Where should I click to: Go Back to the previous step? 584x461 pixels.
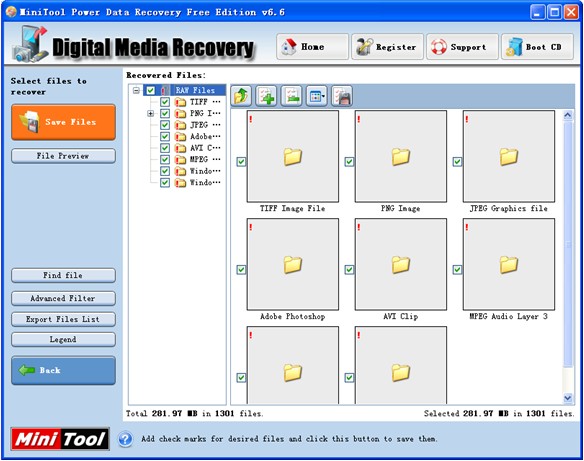click(63, 371)
